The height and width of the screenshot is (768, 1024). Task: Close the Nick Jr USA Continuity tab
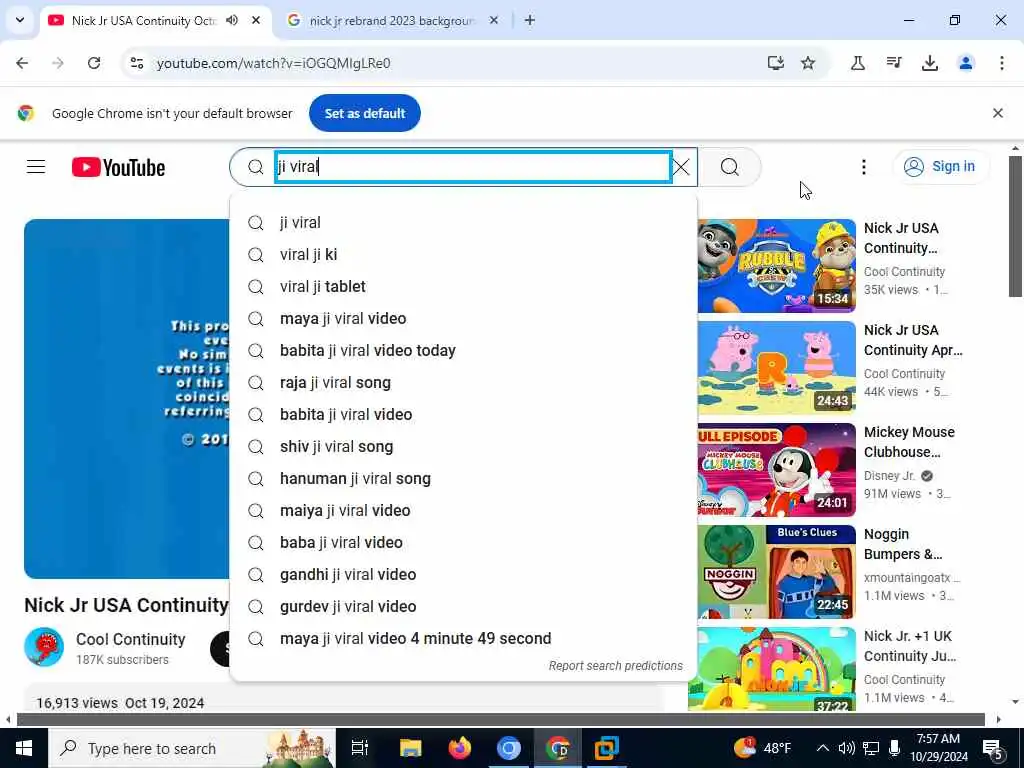tap(256, 20)
